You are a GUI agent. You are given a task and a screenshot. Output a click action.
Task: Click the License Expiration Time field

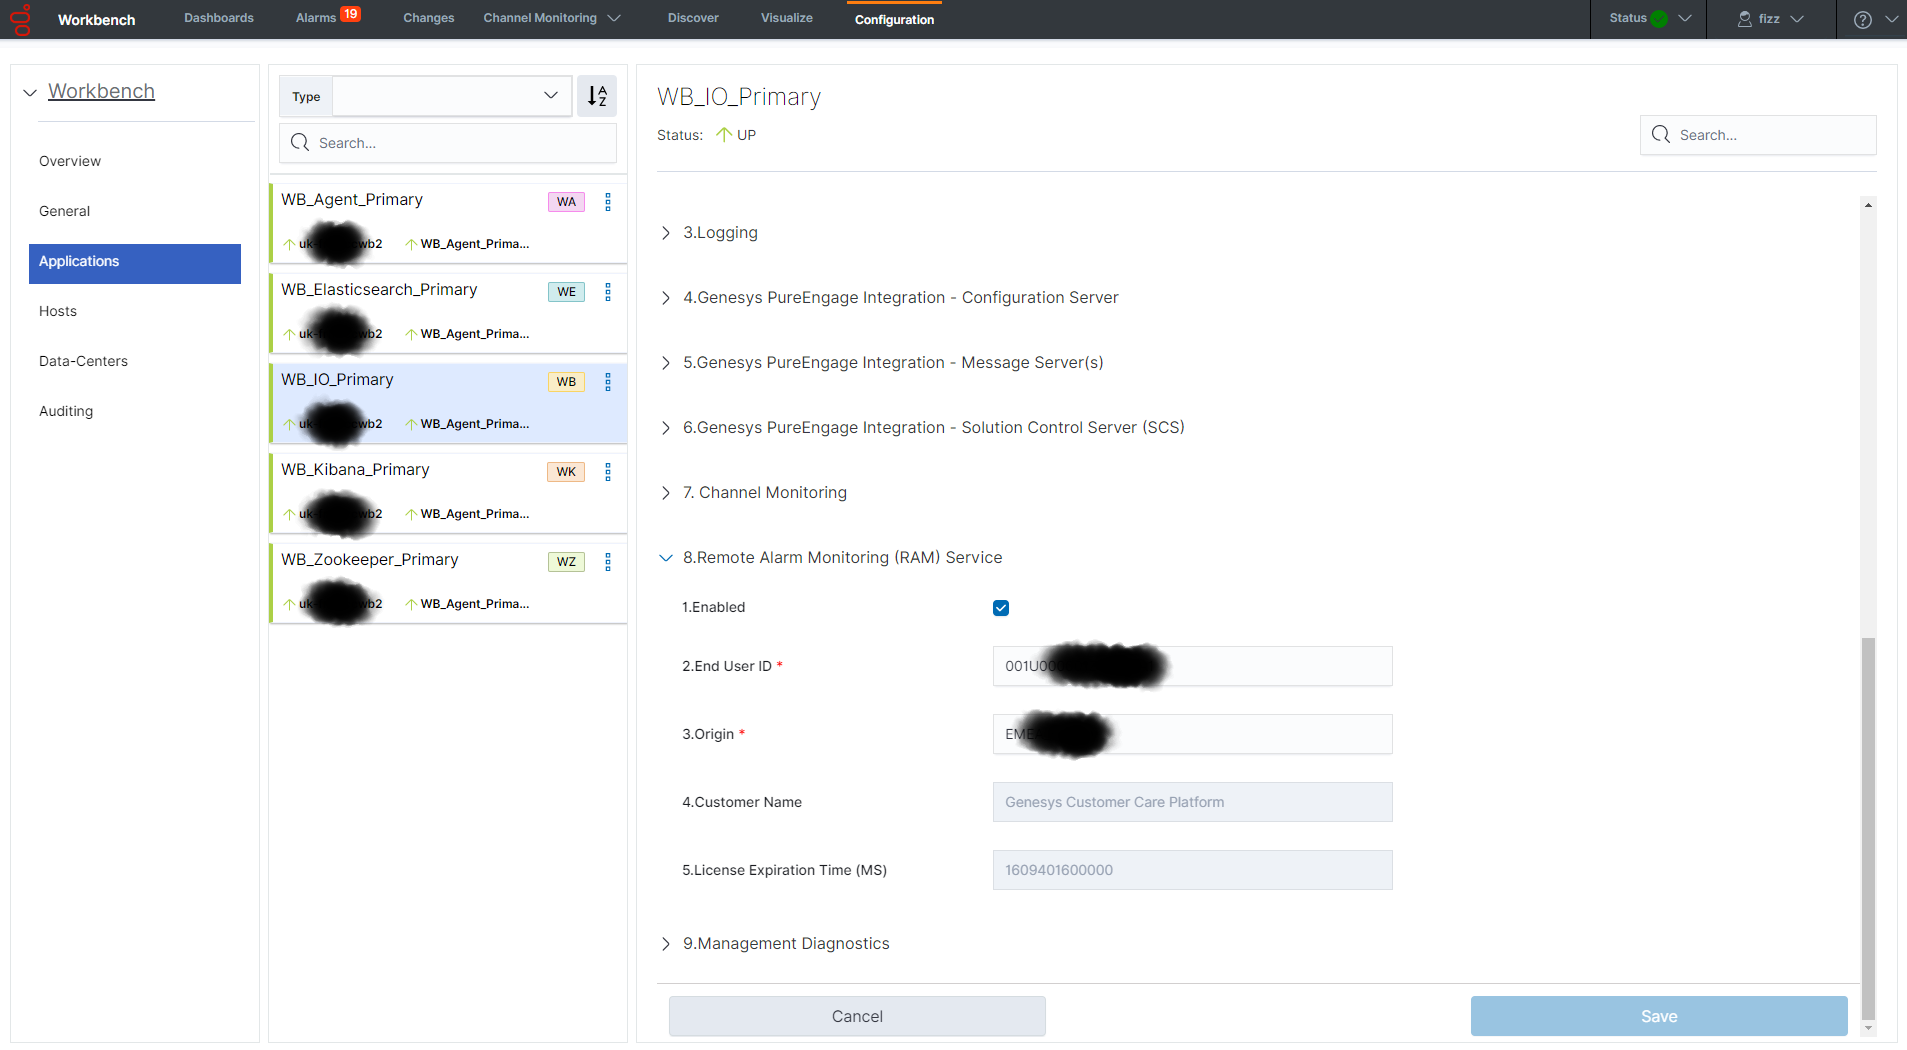1192,870
